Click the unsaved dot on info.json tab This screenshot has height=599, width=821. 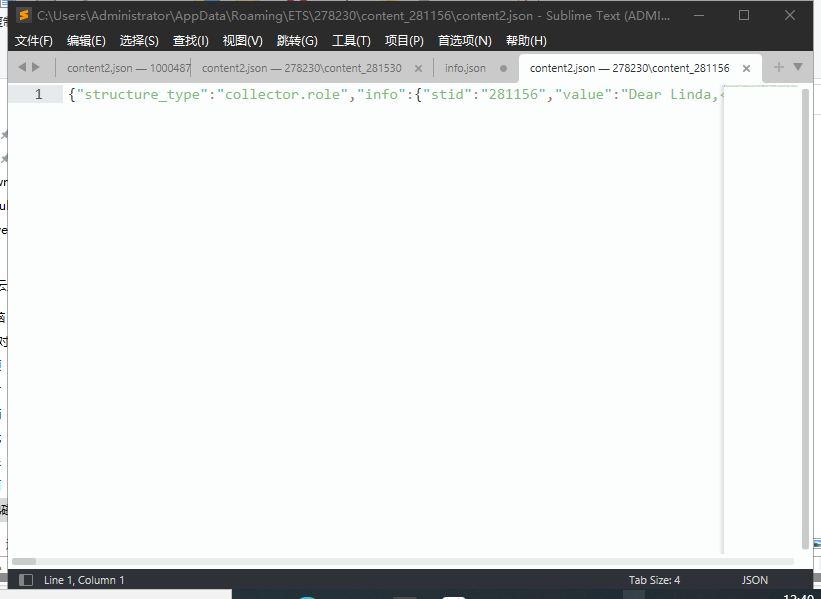[x=504, y=69]
